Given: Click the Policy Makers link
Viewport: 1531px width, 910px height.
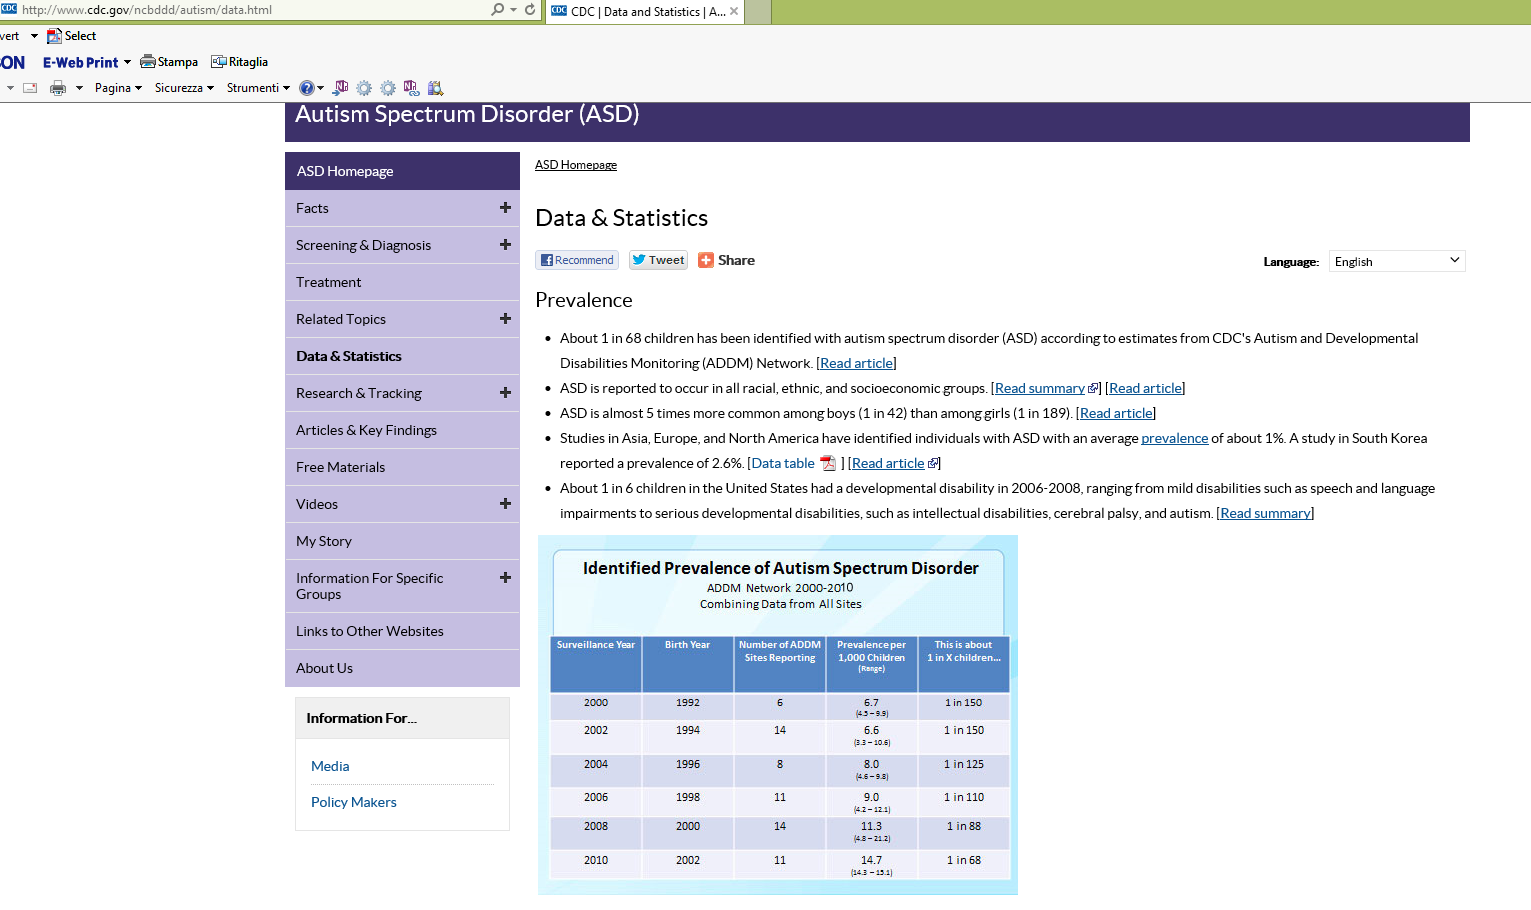Looking at the screenshot, I should click(354, 802).
